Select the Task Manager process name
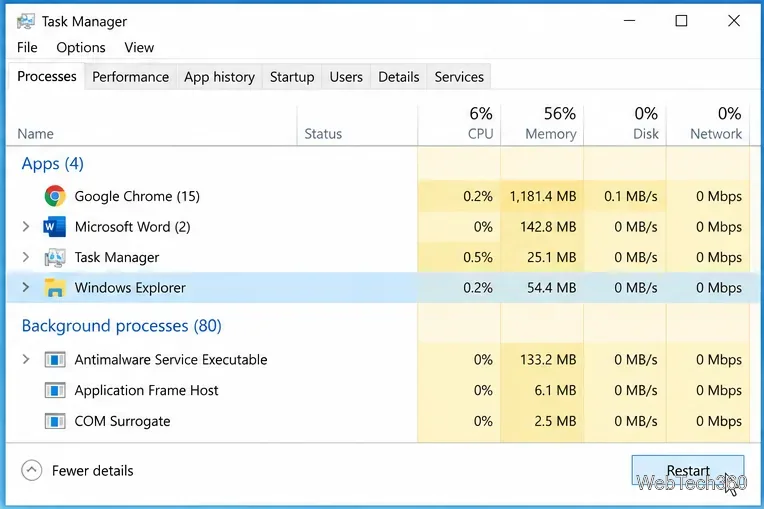764x509 pixels. click(x=117, y=257)
